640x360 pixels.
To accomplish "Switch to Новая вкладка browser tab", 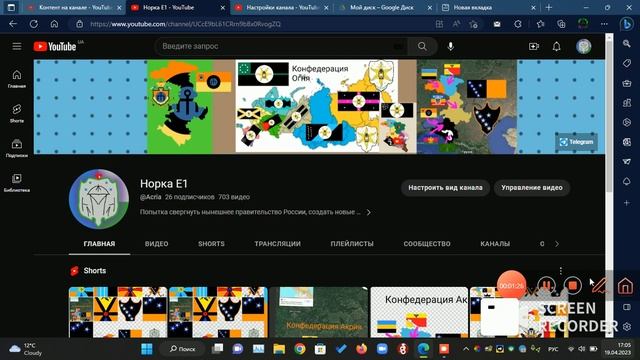I will click(x=489, y=7).
